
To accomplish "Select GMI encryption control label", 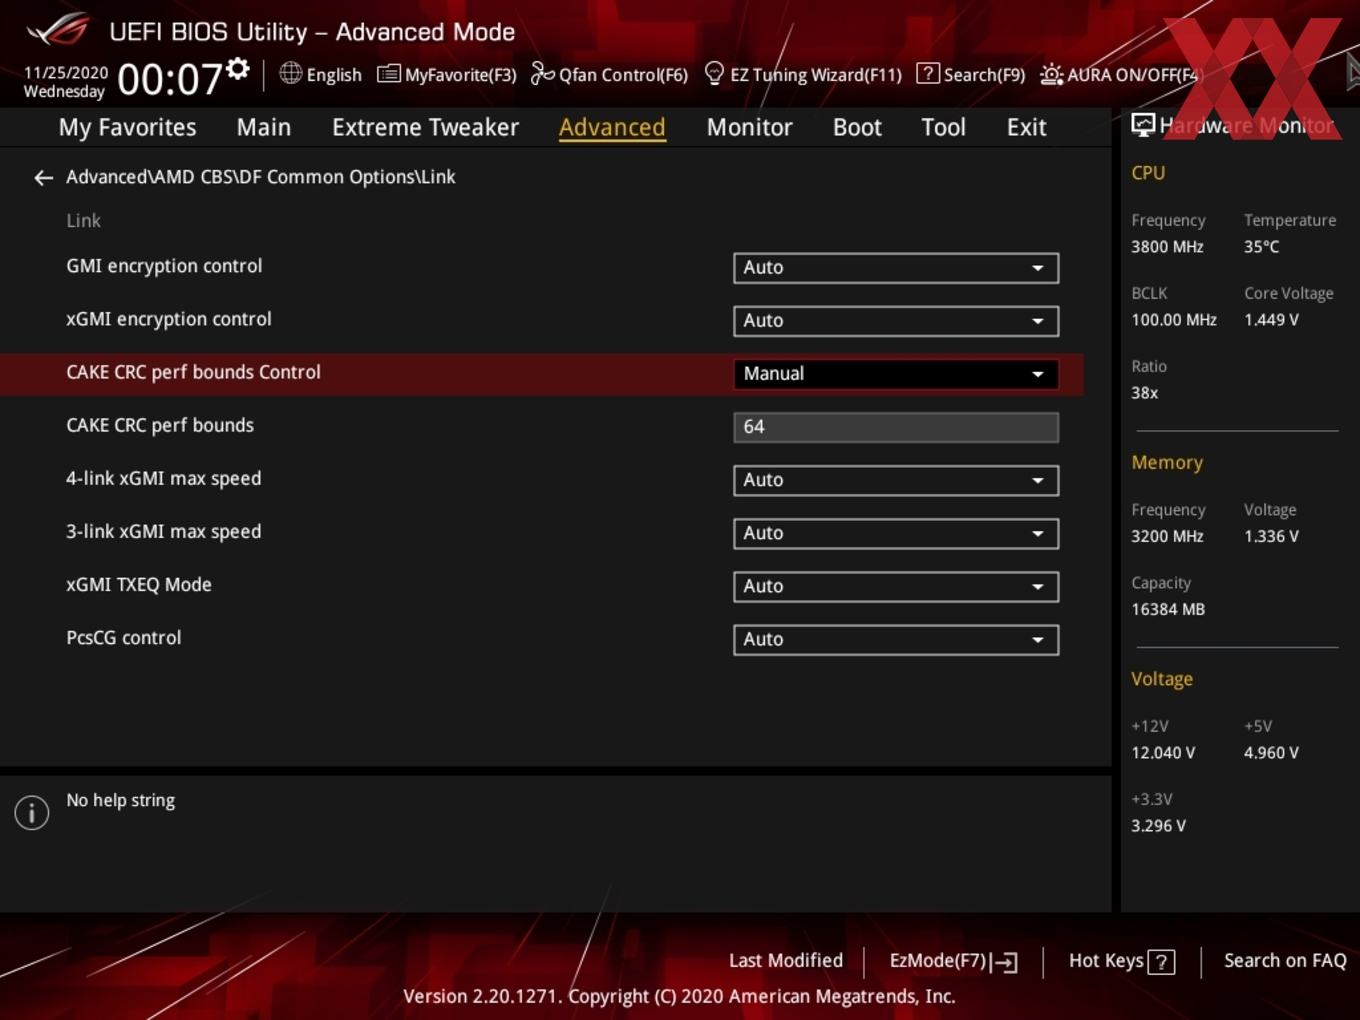I will [x=164, y=266].
